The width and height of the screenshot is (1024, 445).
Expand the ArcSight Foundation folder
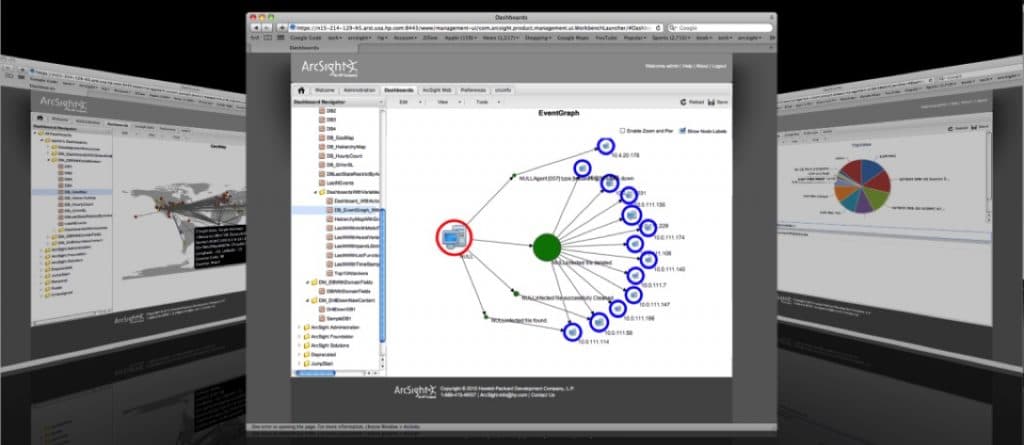point(299,336)
